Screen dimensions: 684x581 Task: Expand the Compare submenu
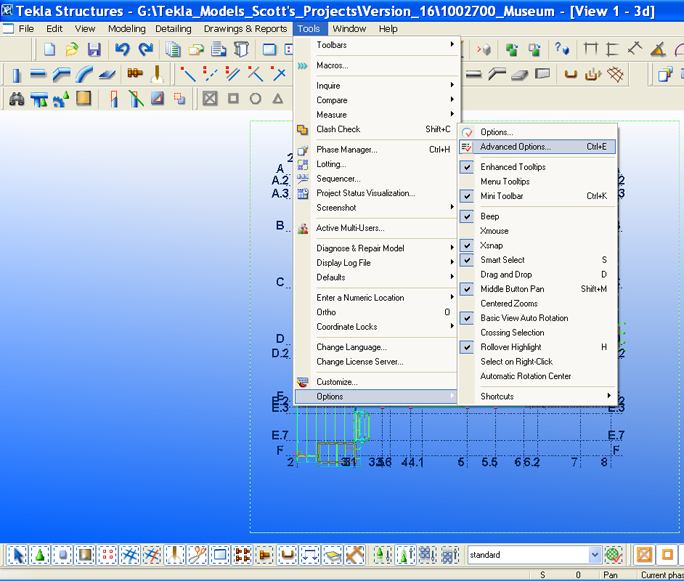(x=376, y=100)
